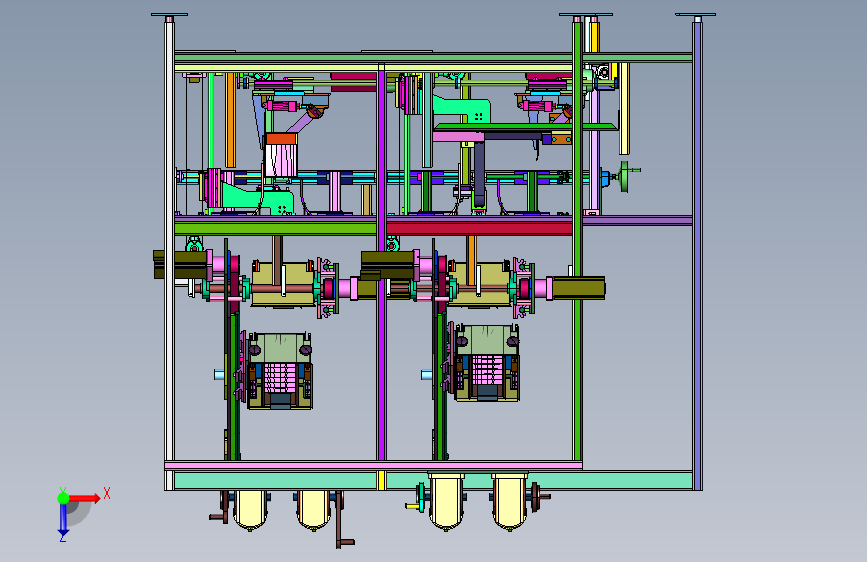Select the green handwheel on the shaft end
This screenshot has height=562, width=867.
click(625, 176)
